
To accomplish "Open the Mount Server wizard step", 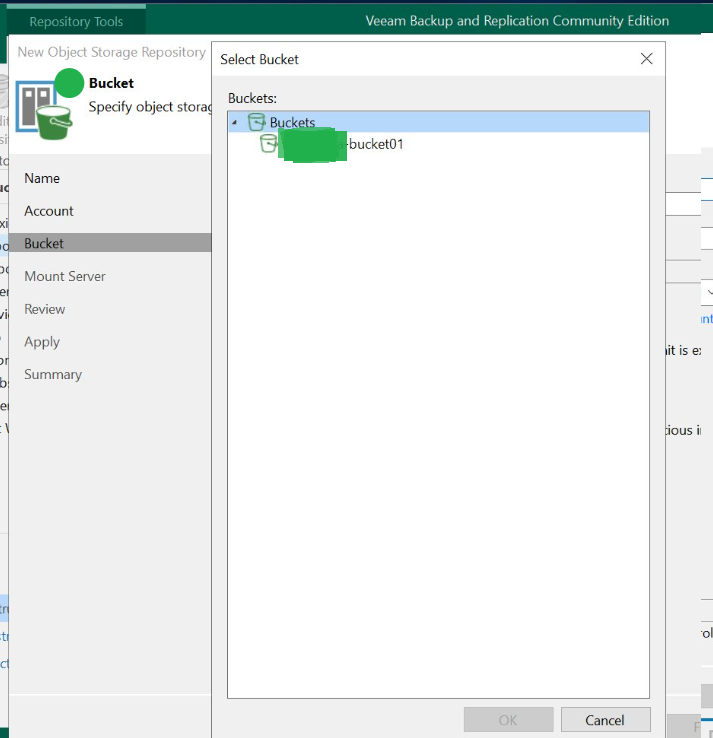I will point(65,276).
